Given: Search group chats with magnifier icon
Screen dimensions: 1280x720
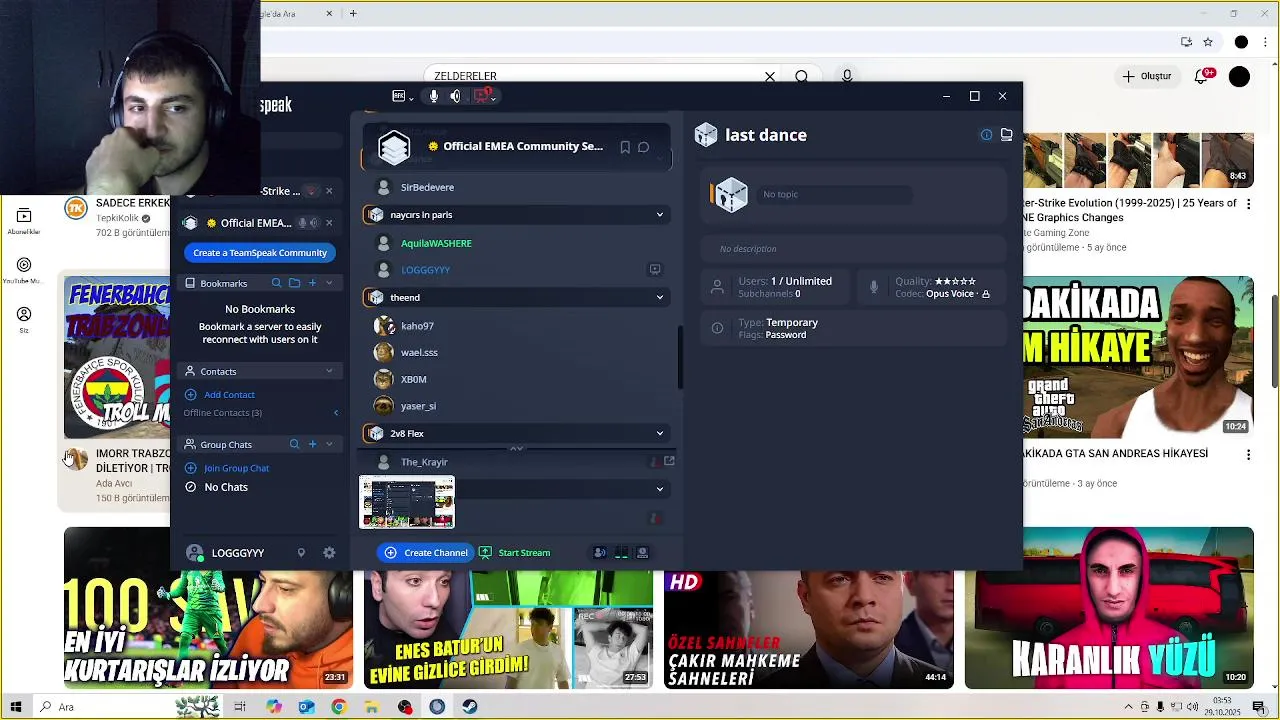Looking at the screenshot, I should tap(294, 444).
